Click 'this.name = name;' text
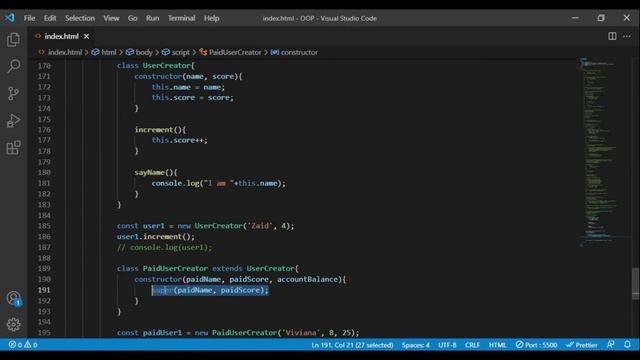Viewport: 640px width, 360px height. pos(188,87)
